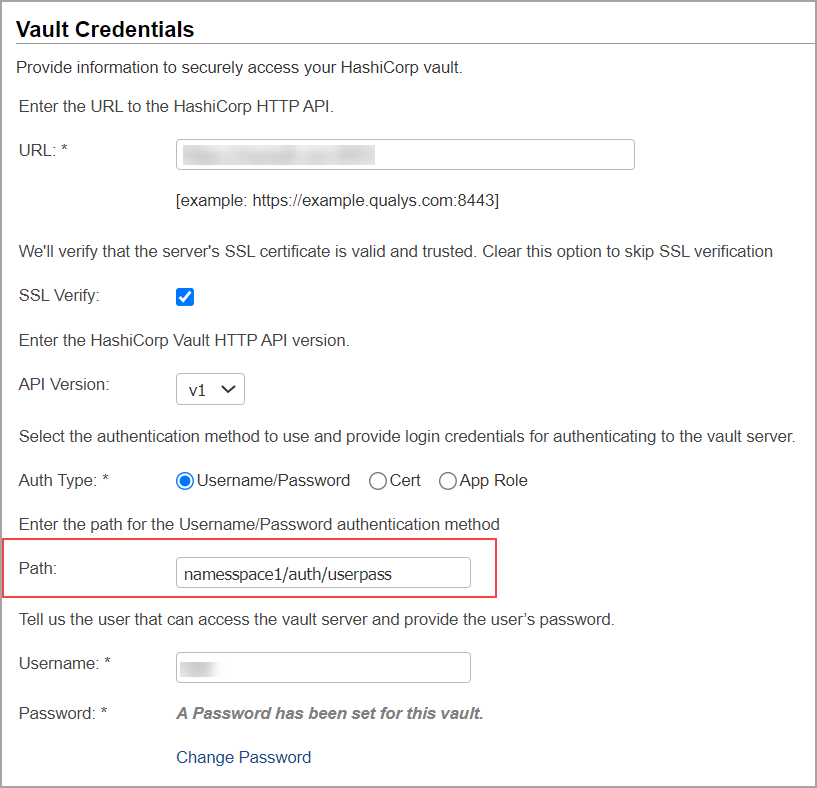Image resolution: width=817 pixels, height=788 pixels.
Task: Click into the Username text box
Action: click(323, 668)
